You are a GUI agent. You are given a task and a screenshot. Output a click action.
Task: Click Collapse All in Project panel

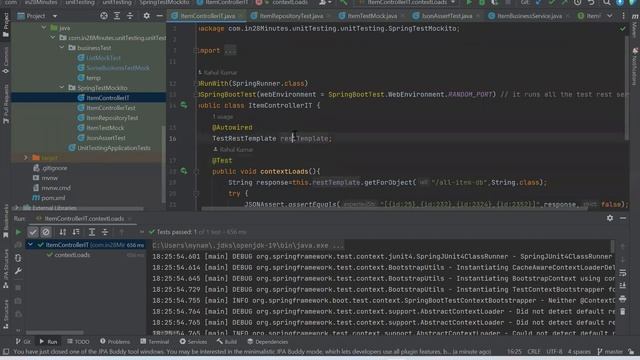(130, 16)
